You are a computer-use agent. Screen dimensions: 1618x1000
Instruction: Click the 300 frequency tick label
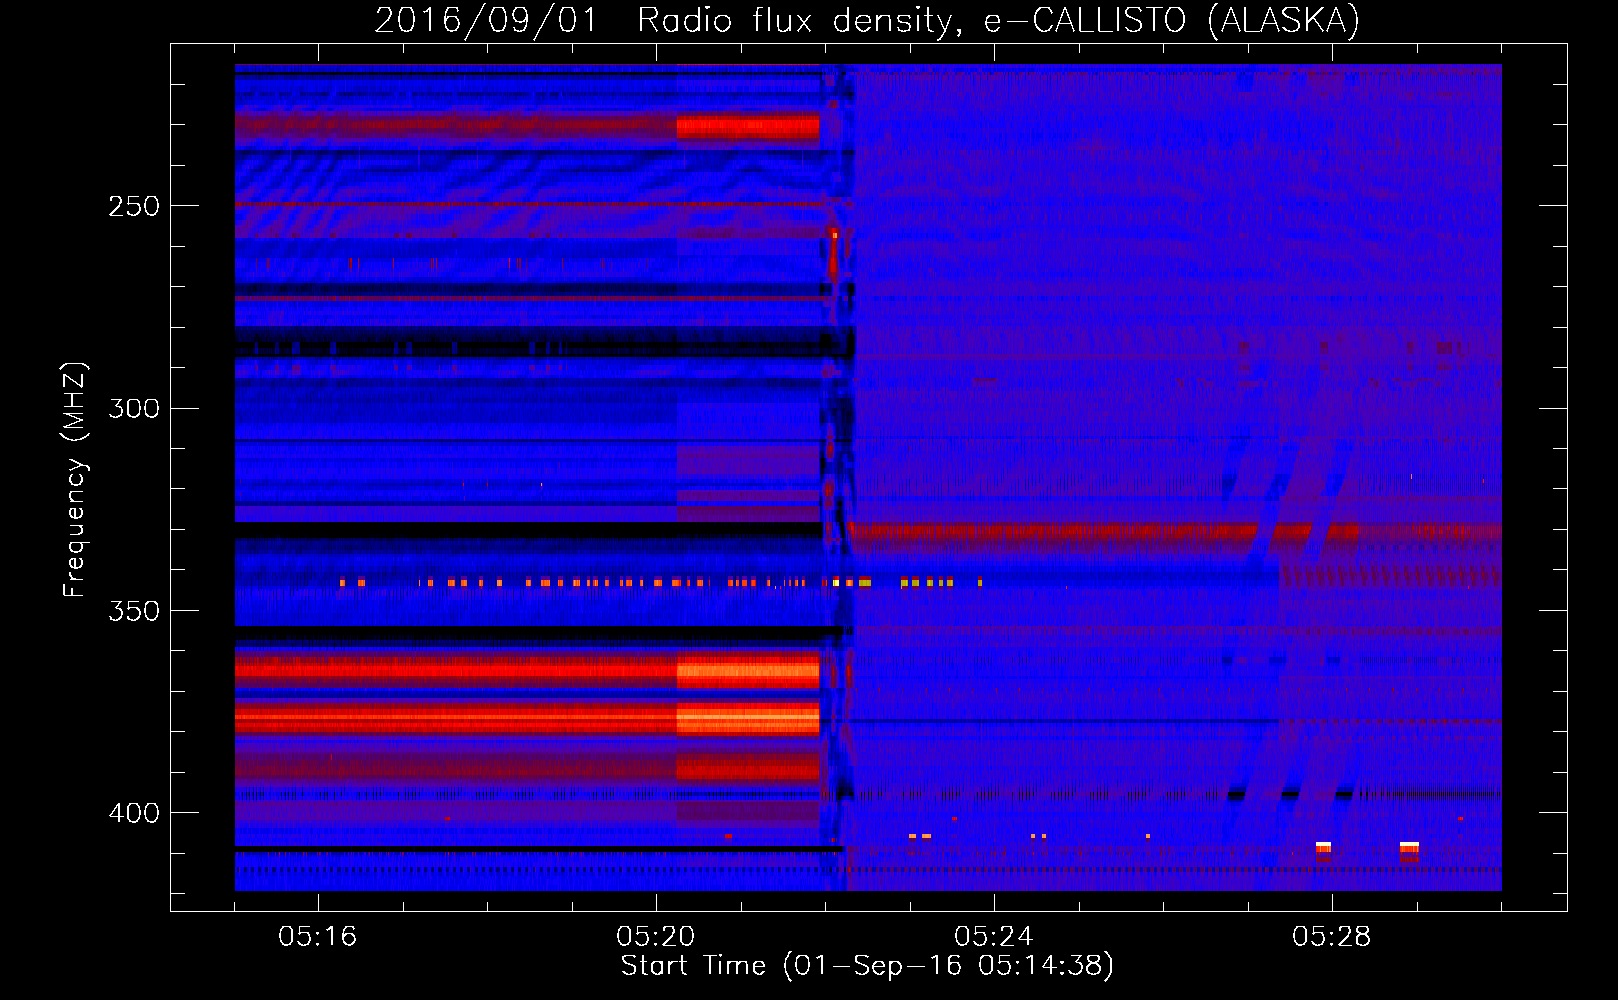(134, 409)
